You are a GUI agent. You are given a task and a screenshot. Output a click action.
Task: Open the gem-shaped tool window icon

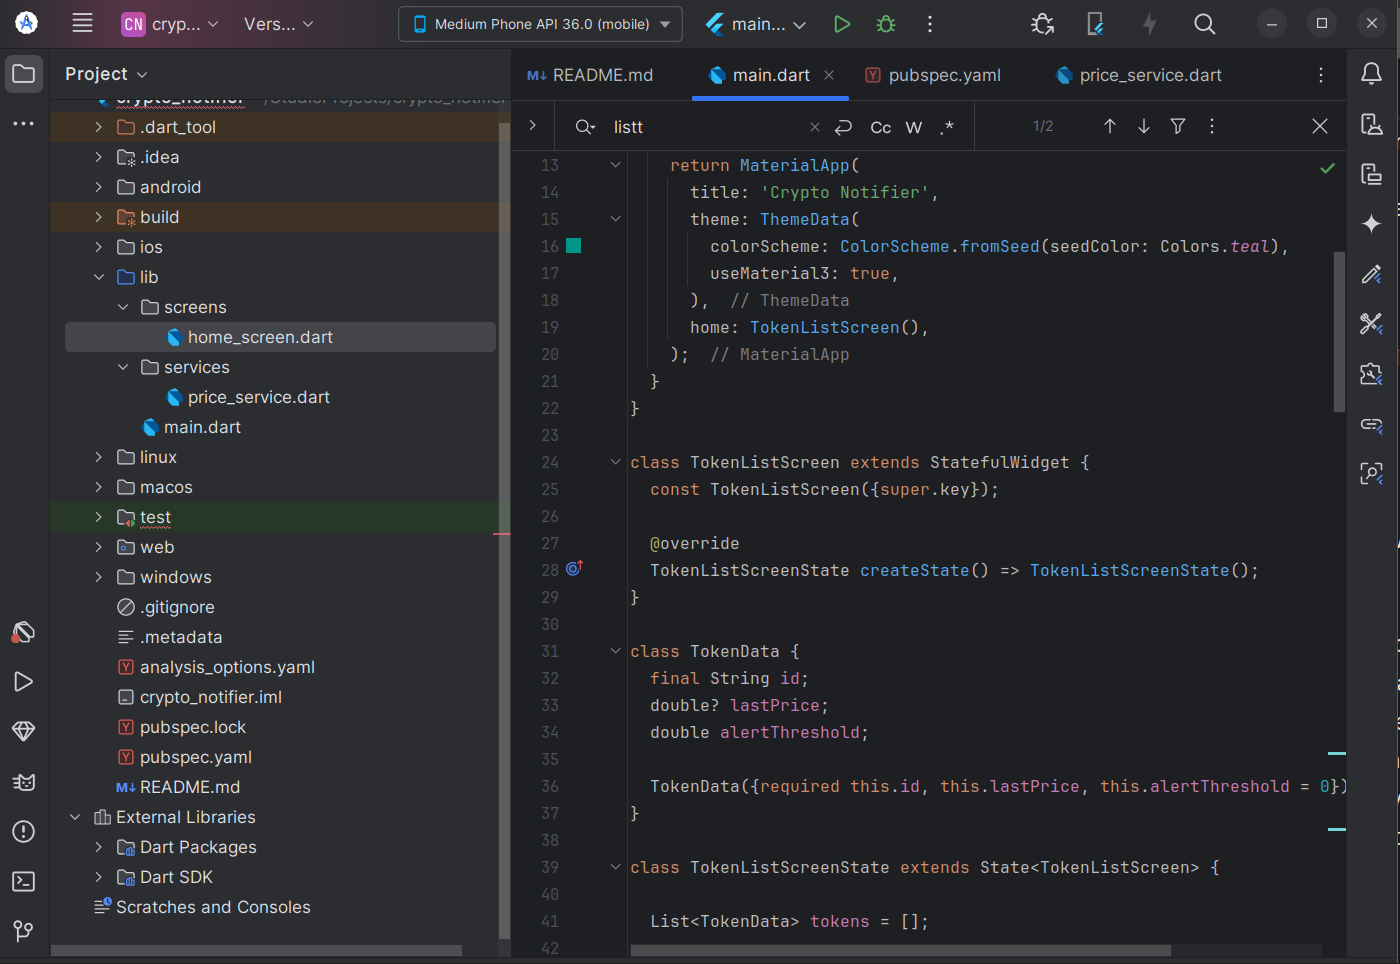click(x=24, y=731)
